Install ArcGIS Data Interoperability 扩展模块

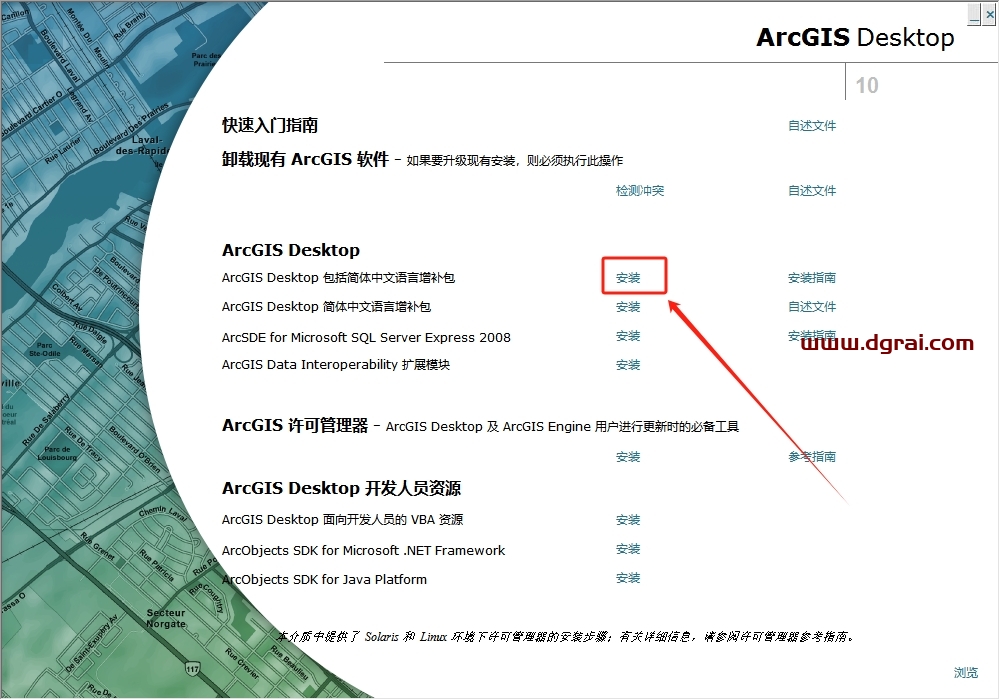coord(628,365)
